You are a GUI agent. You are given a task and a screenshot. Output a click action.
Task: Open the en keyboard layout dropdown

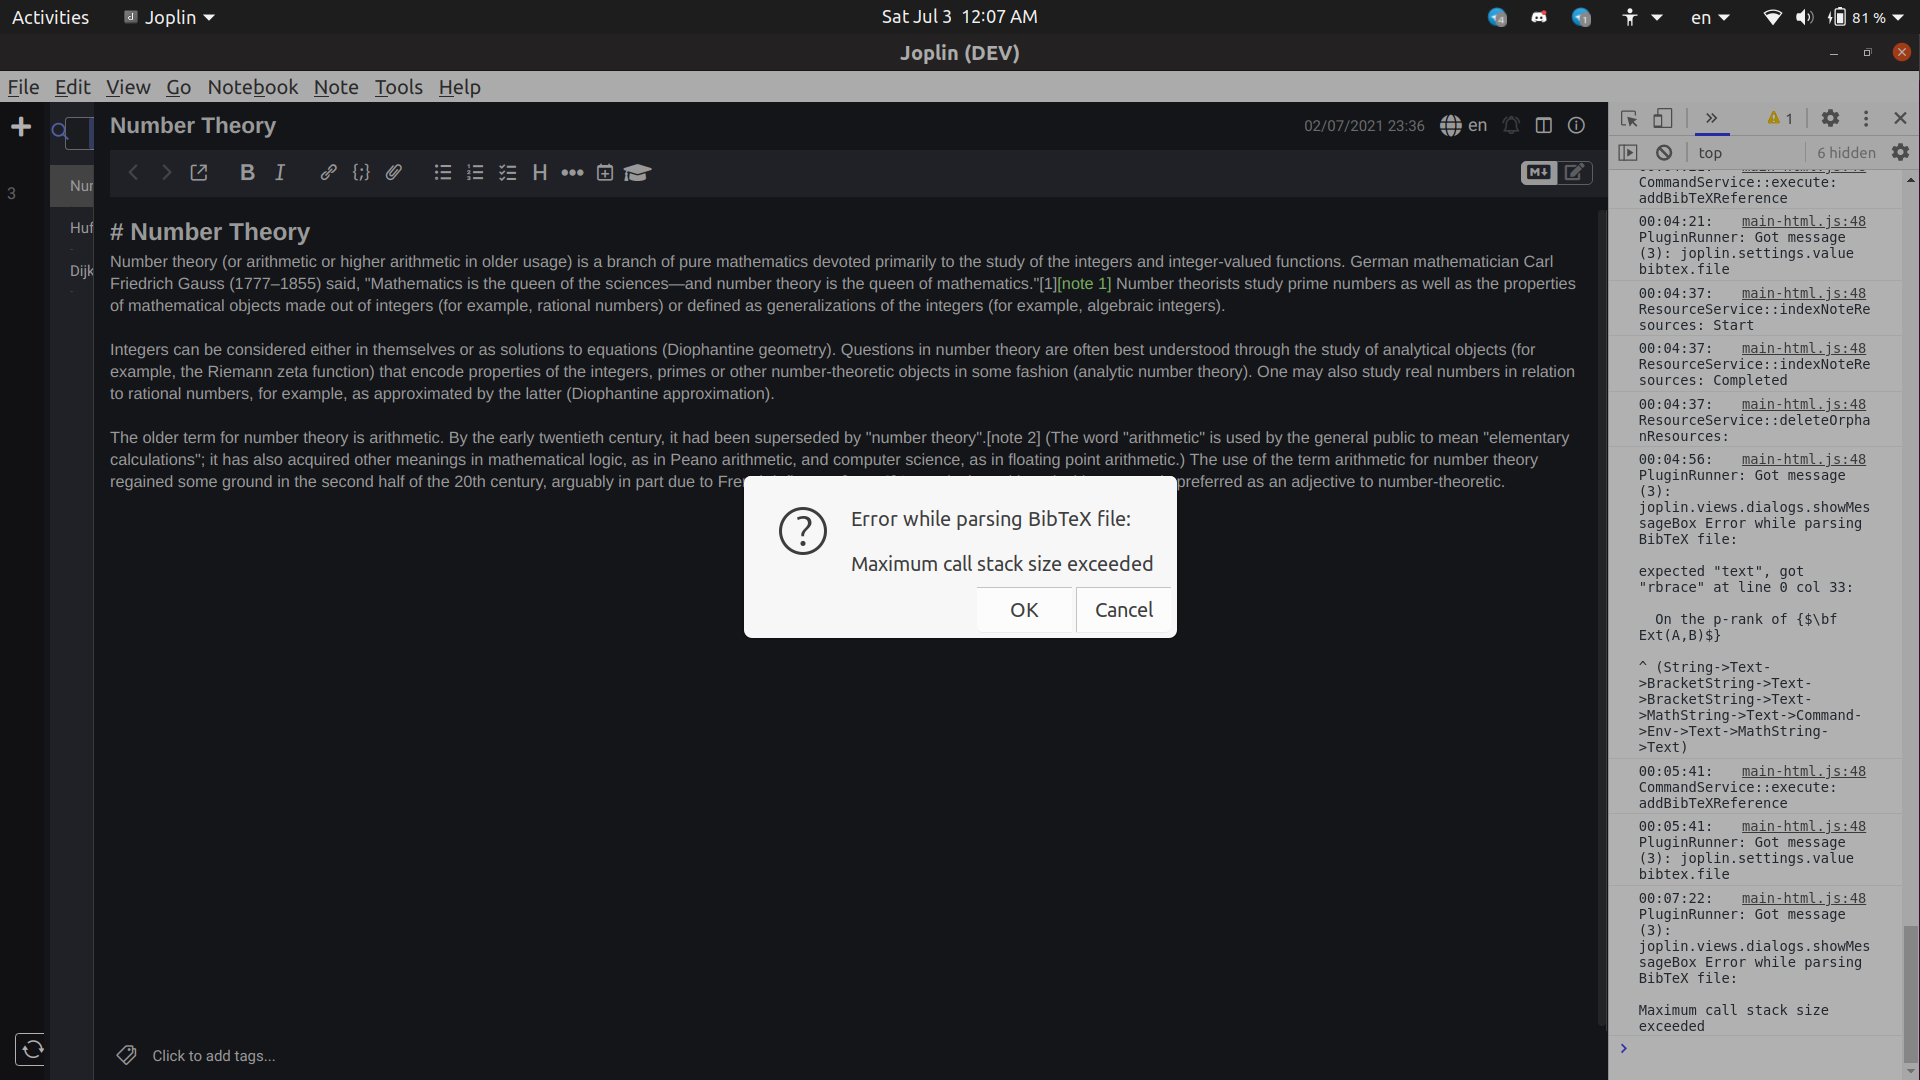[1709, 17]
